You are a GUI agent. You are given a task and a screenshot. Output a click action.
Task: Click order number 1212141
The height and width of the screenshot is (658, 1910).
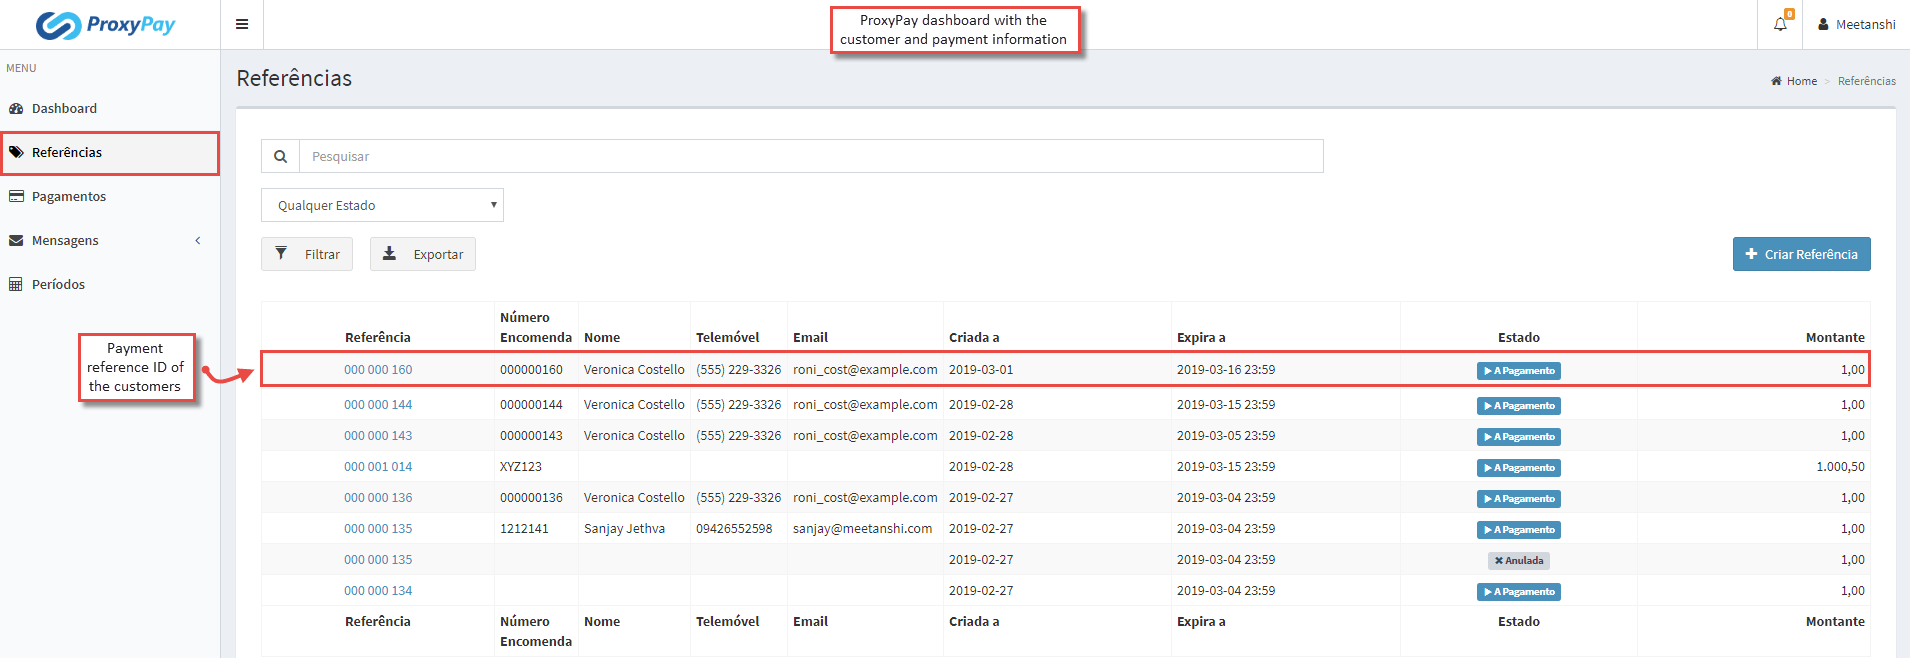click(x=524, y=529)
